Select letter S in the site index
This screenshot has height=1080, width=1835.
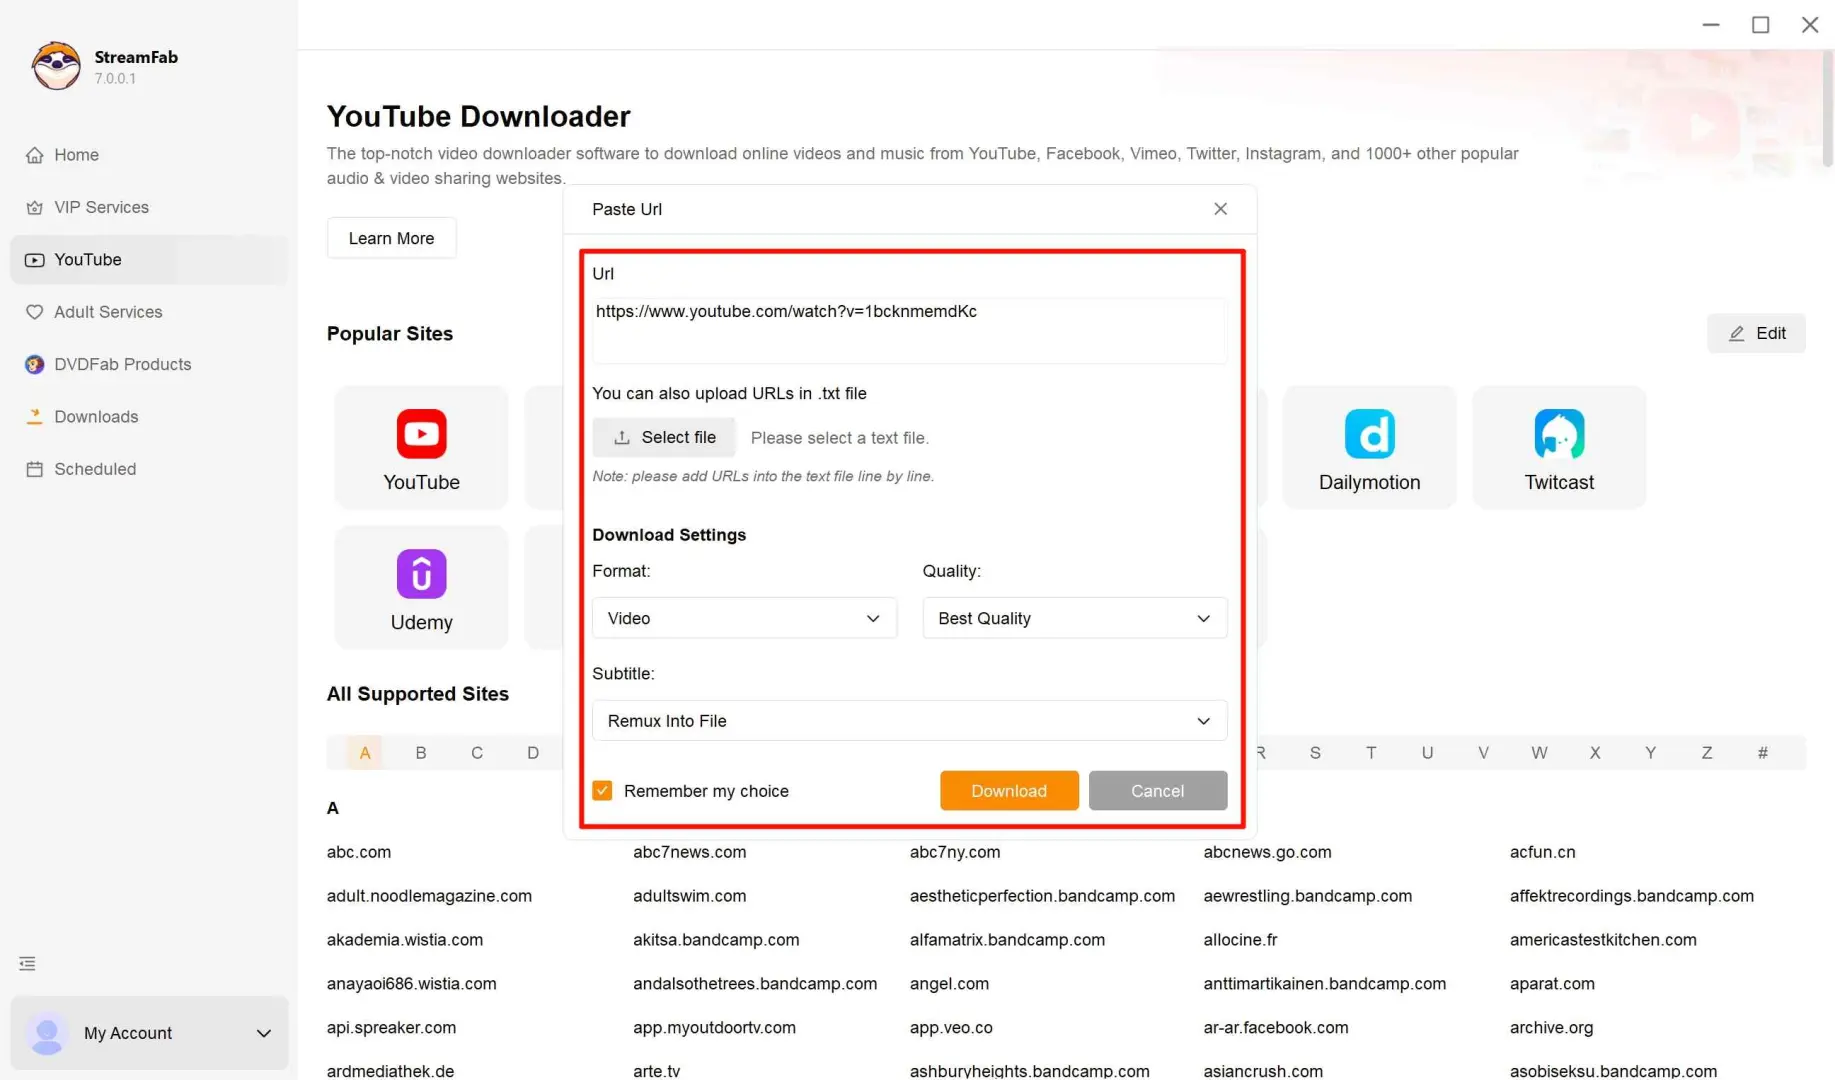click(x=1315, y=753)
